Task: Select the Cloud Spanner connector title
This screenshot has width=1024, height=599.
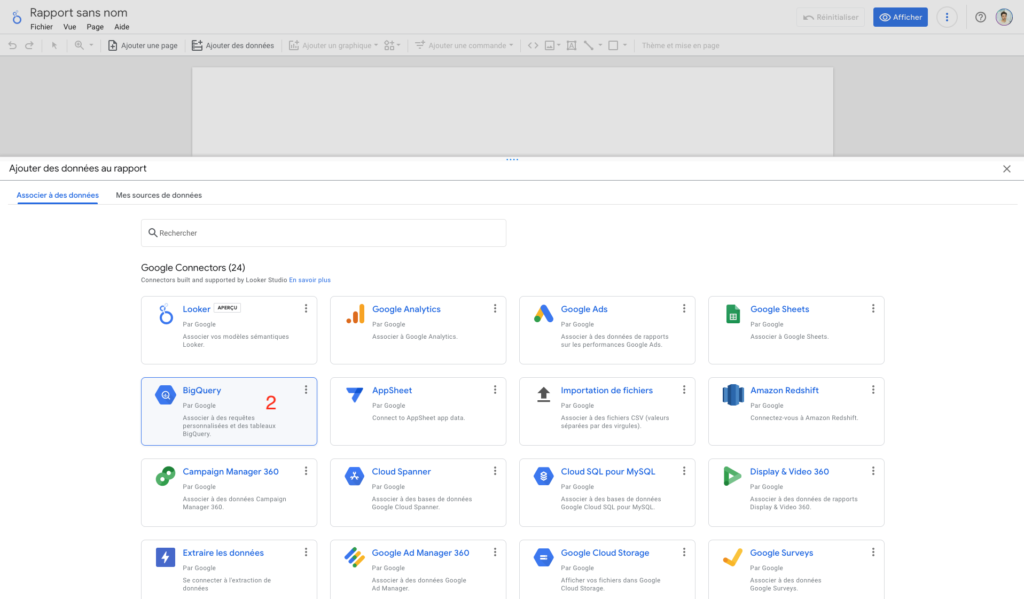Action: [x=401, y=472]
